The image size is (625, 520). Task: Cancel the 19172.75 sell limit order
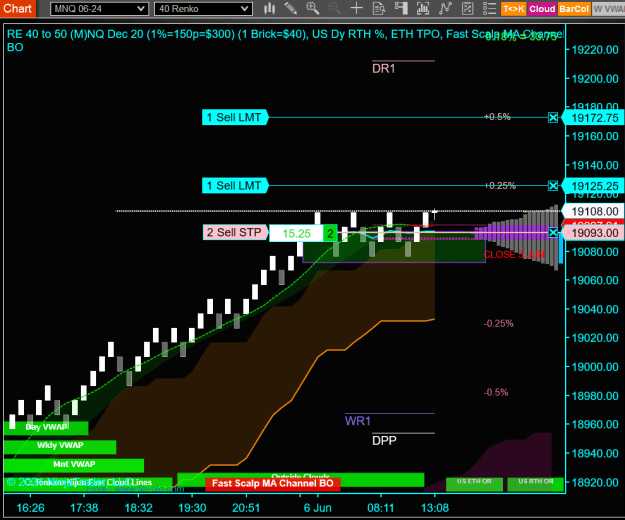(553, 118)
